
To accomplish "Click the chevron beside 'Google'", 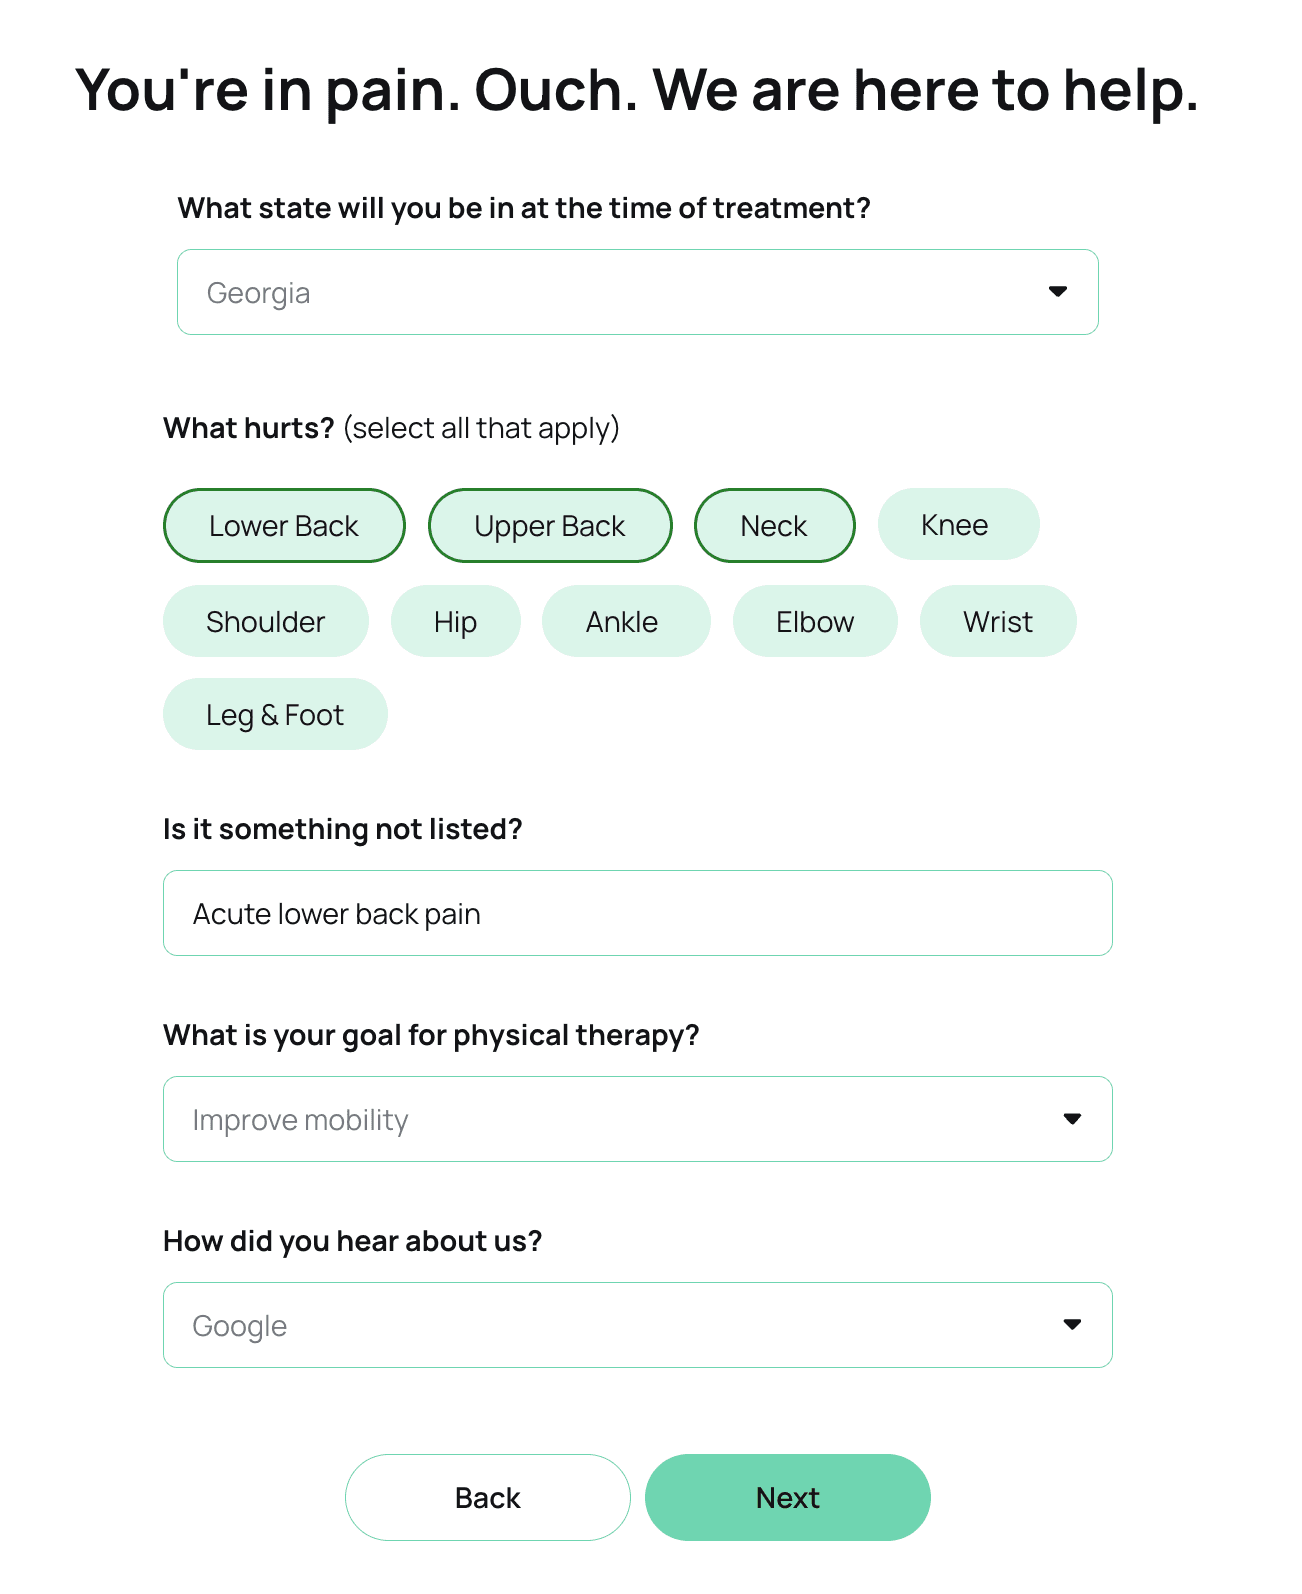I will click(x=1072, y=1324).
